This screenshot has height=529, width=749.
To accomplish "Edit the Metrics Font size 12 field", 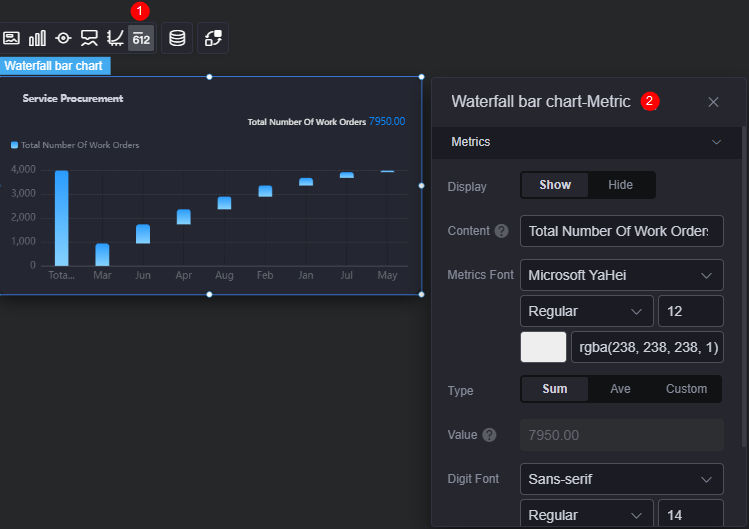I will (x=690, y=311).
